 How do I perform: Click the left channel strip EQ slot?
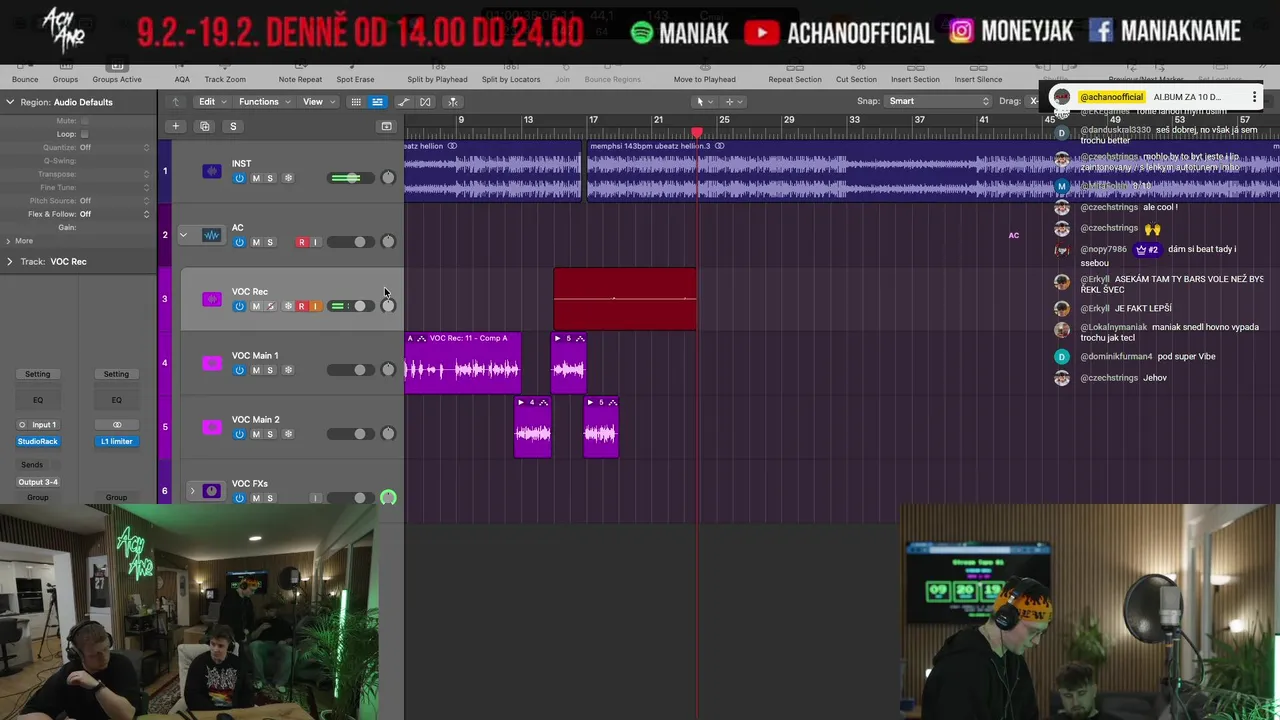tap(37, 400)
